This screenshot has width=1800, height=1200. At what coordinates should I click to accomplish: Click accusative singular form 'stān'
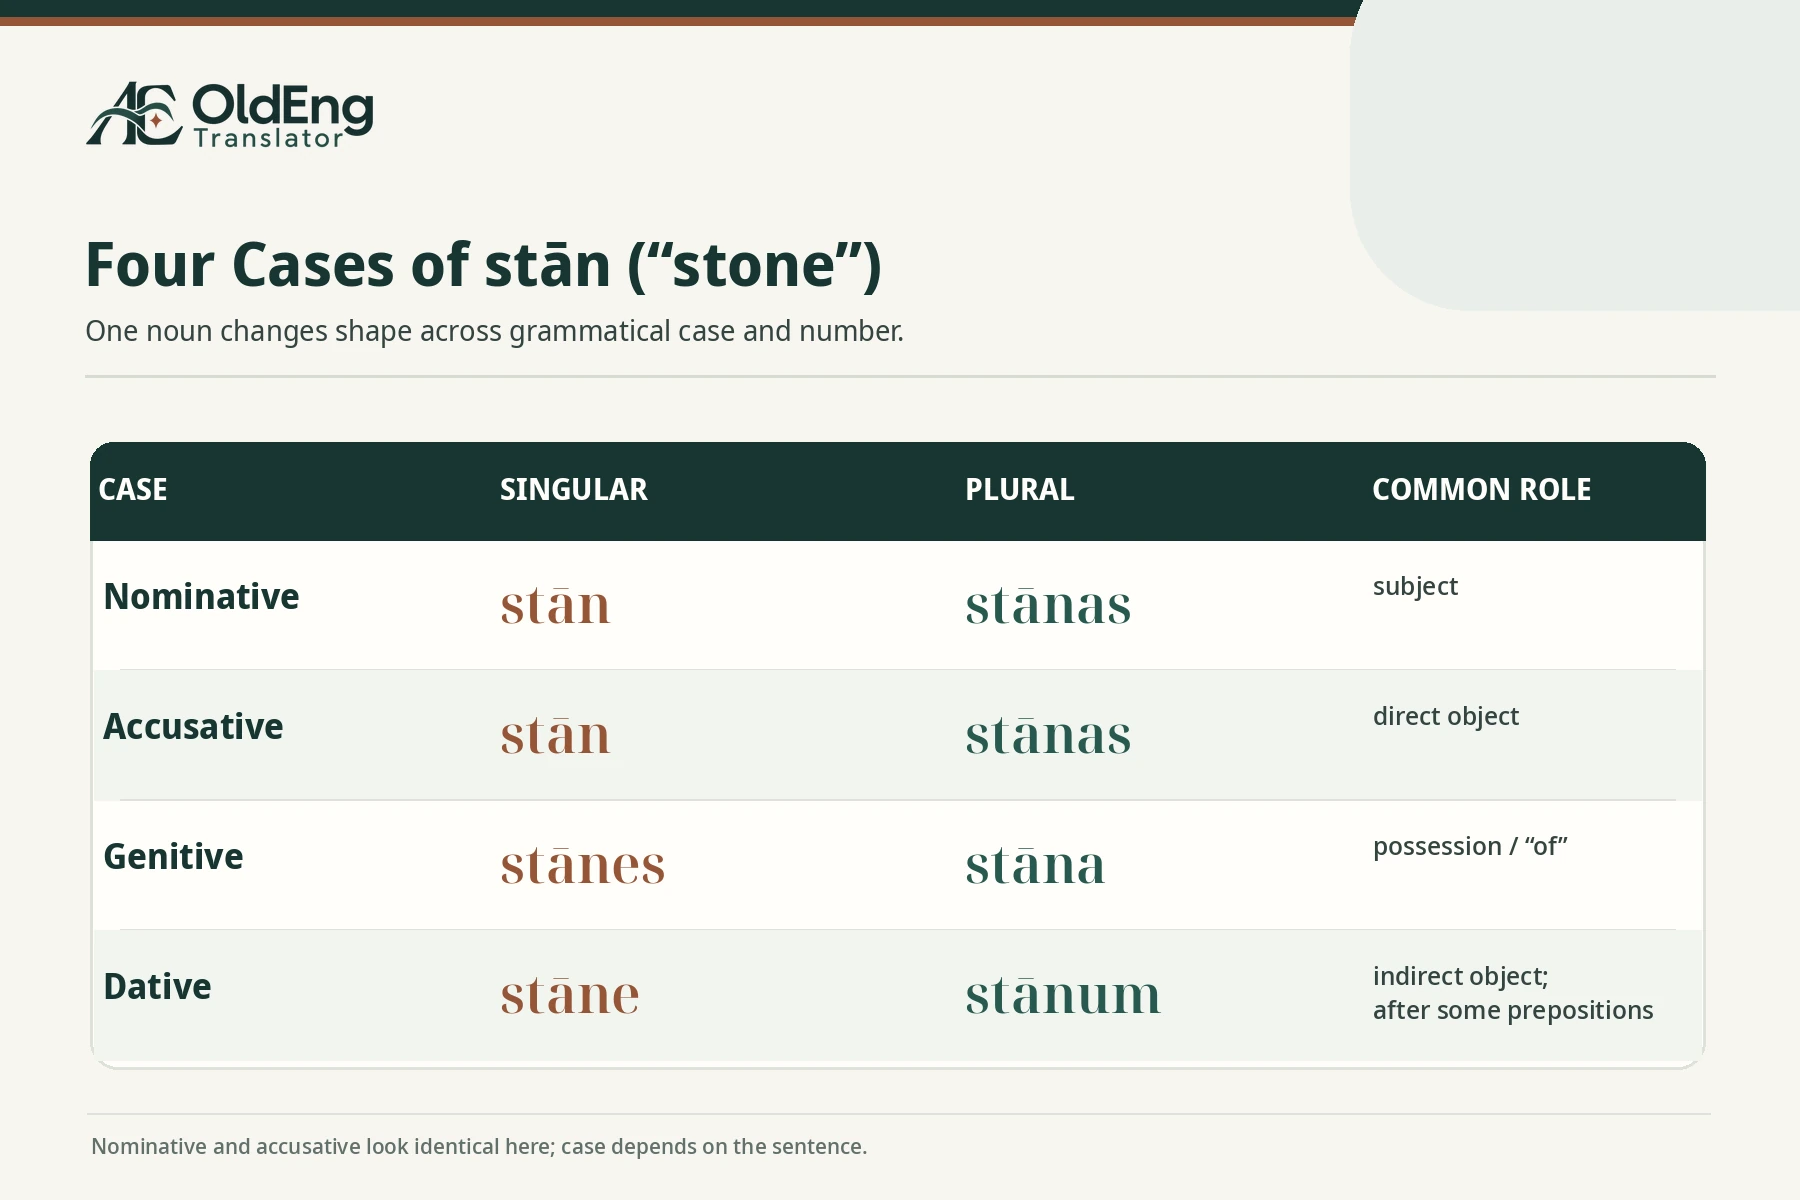point(555,735)
